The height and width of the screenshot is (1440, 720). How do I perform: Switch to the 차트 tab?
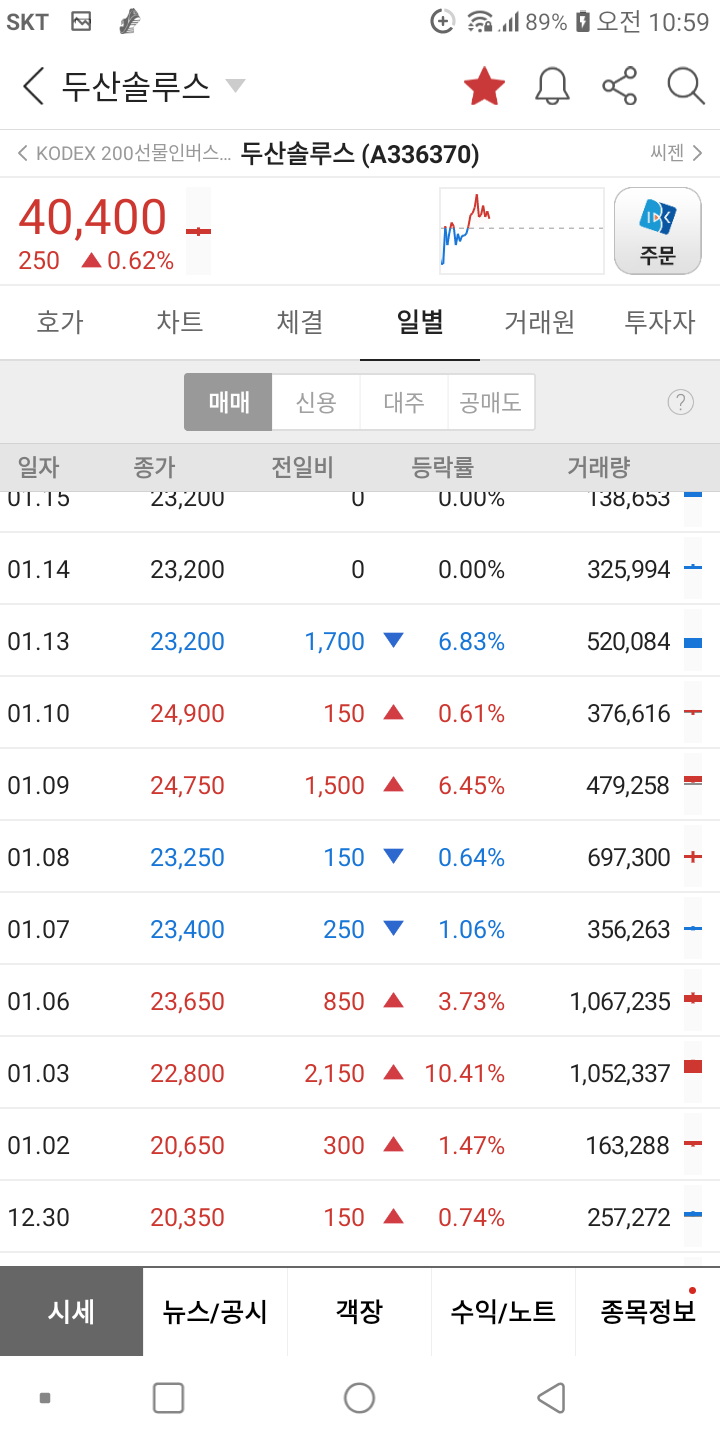pos(180,322)
